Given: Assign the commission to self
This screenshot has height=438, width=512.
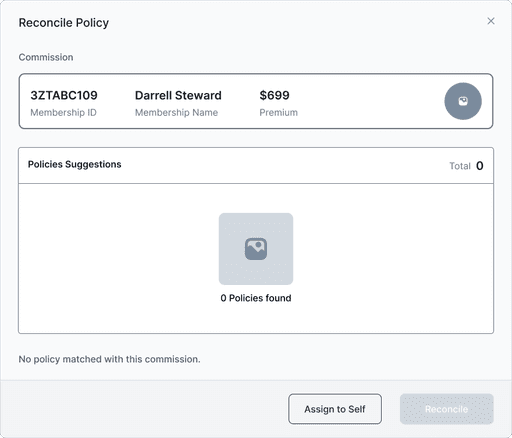Looking at the screenshot, I should click(x=335, y=409).
